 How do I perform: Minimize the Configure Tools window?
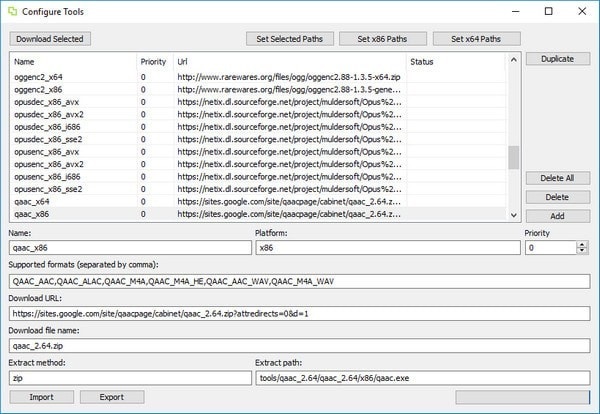515,11
